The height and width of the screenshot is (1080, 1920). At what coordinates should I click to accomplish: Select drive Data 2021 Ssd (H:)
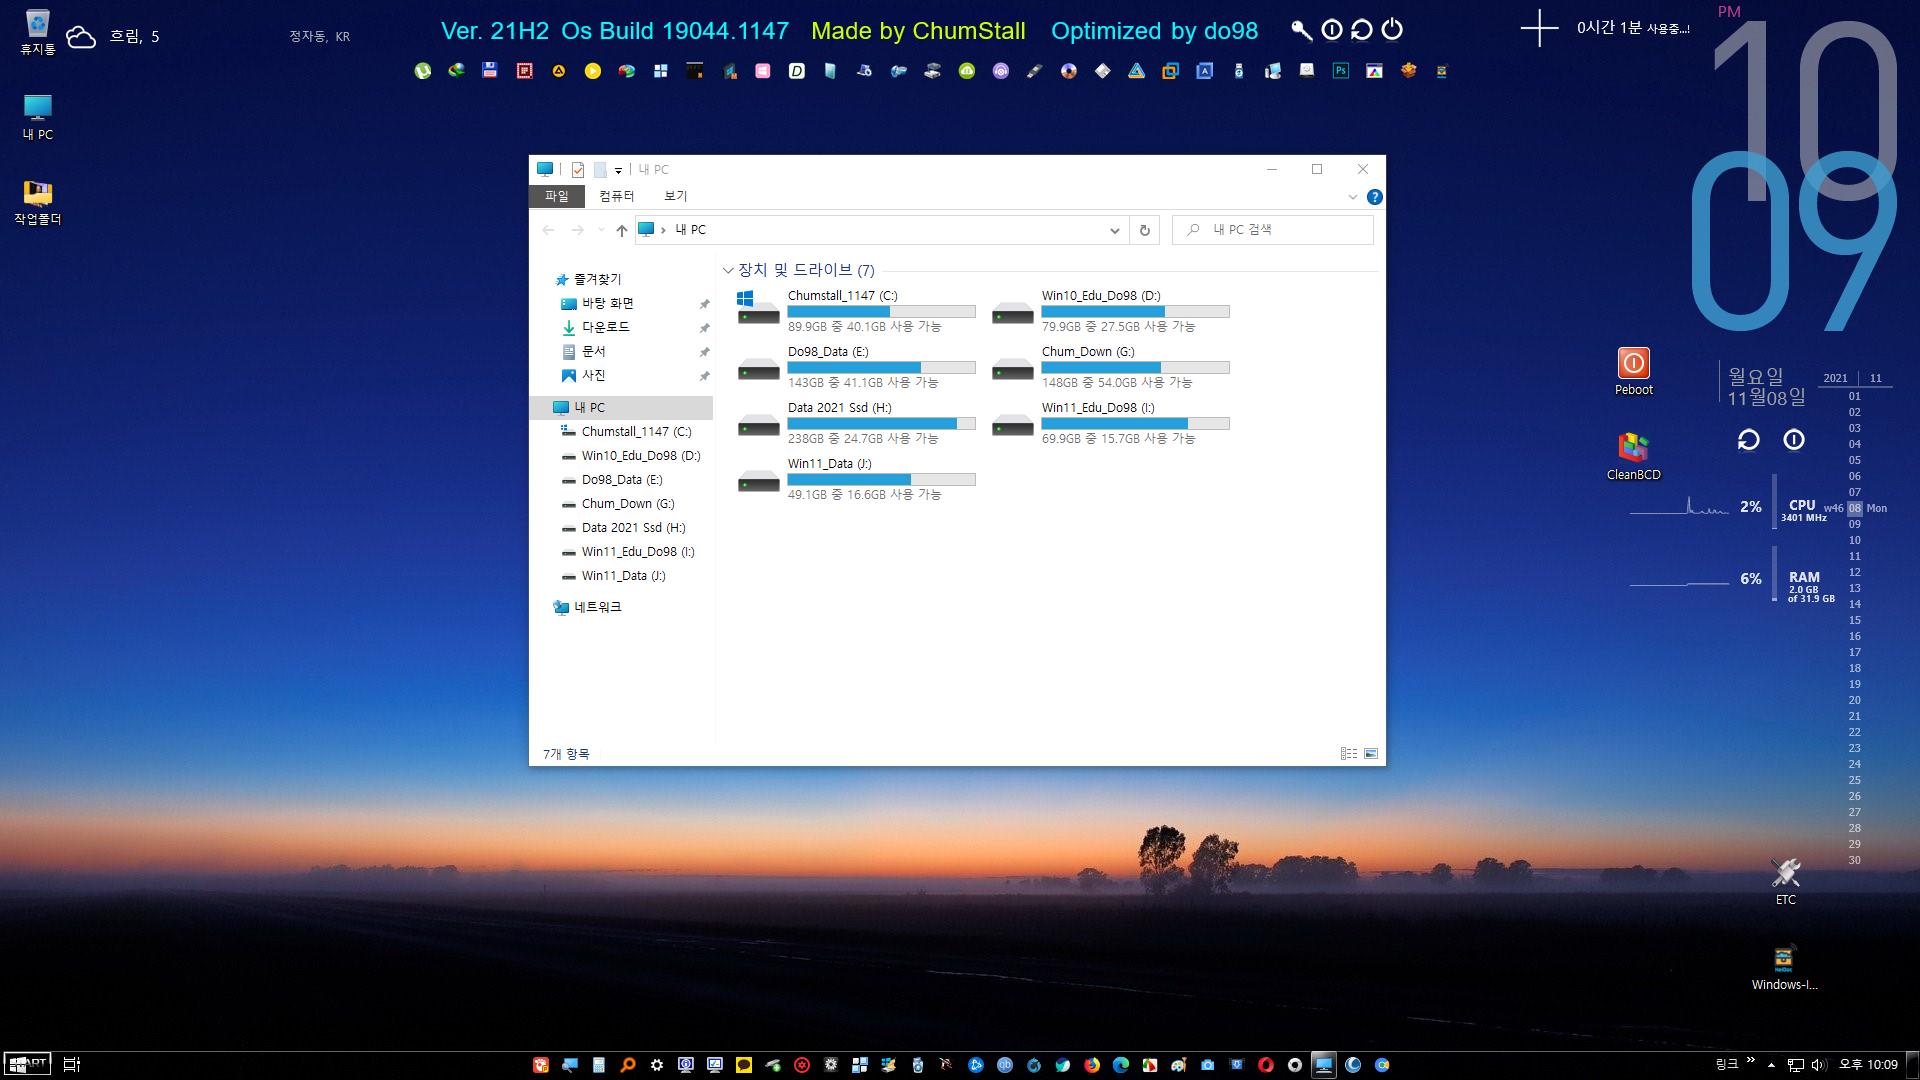pos(855,422)
